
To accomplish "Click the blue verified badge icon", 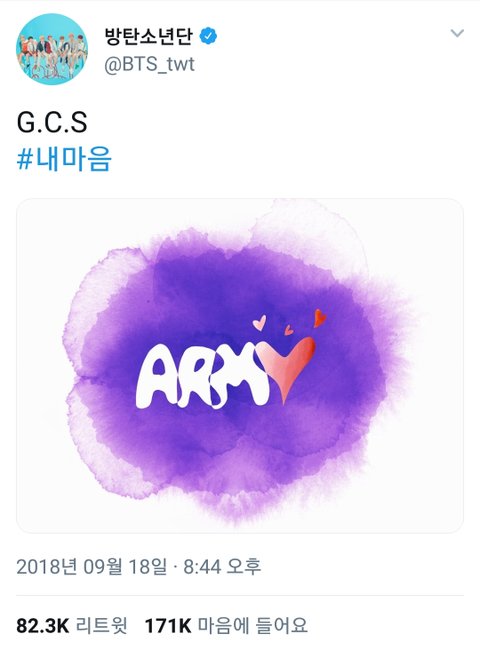I will (x=208, y=36).
